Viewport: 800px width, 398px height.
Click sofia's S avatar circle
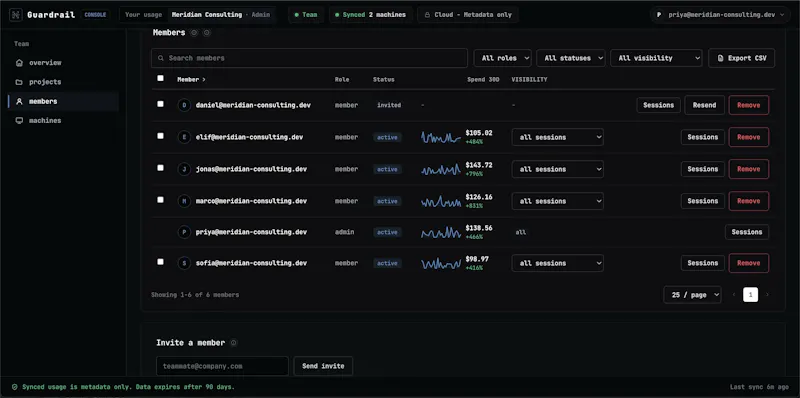tap(184, 263)
